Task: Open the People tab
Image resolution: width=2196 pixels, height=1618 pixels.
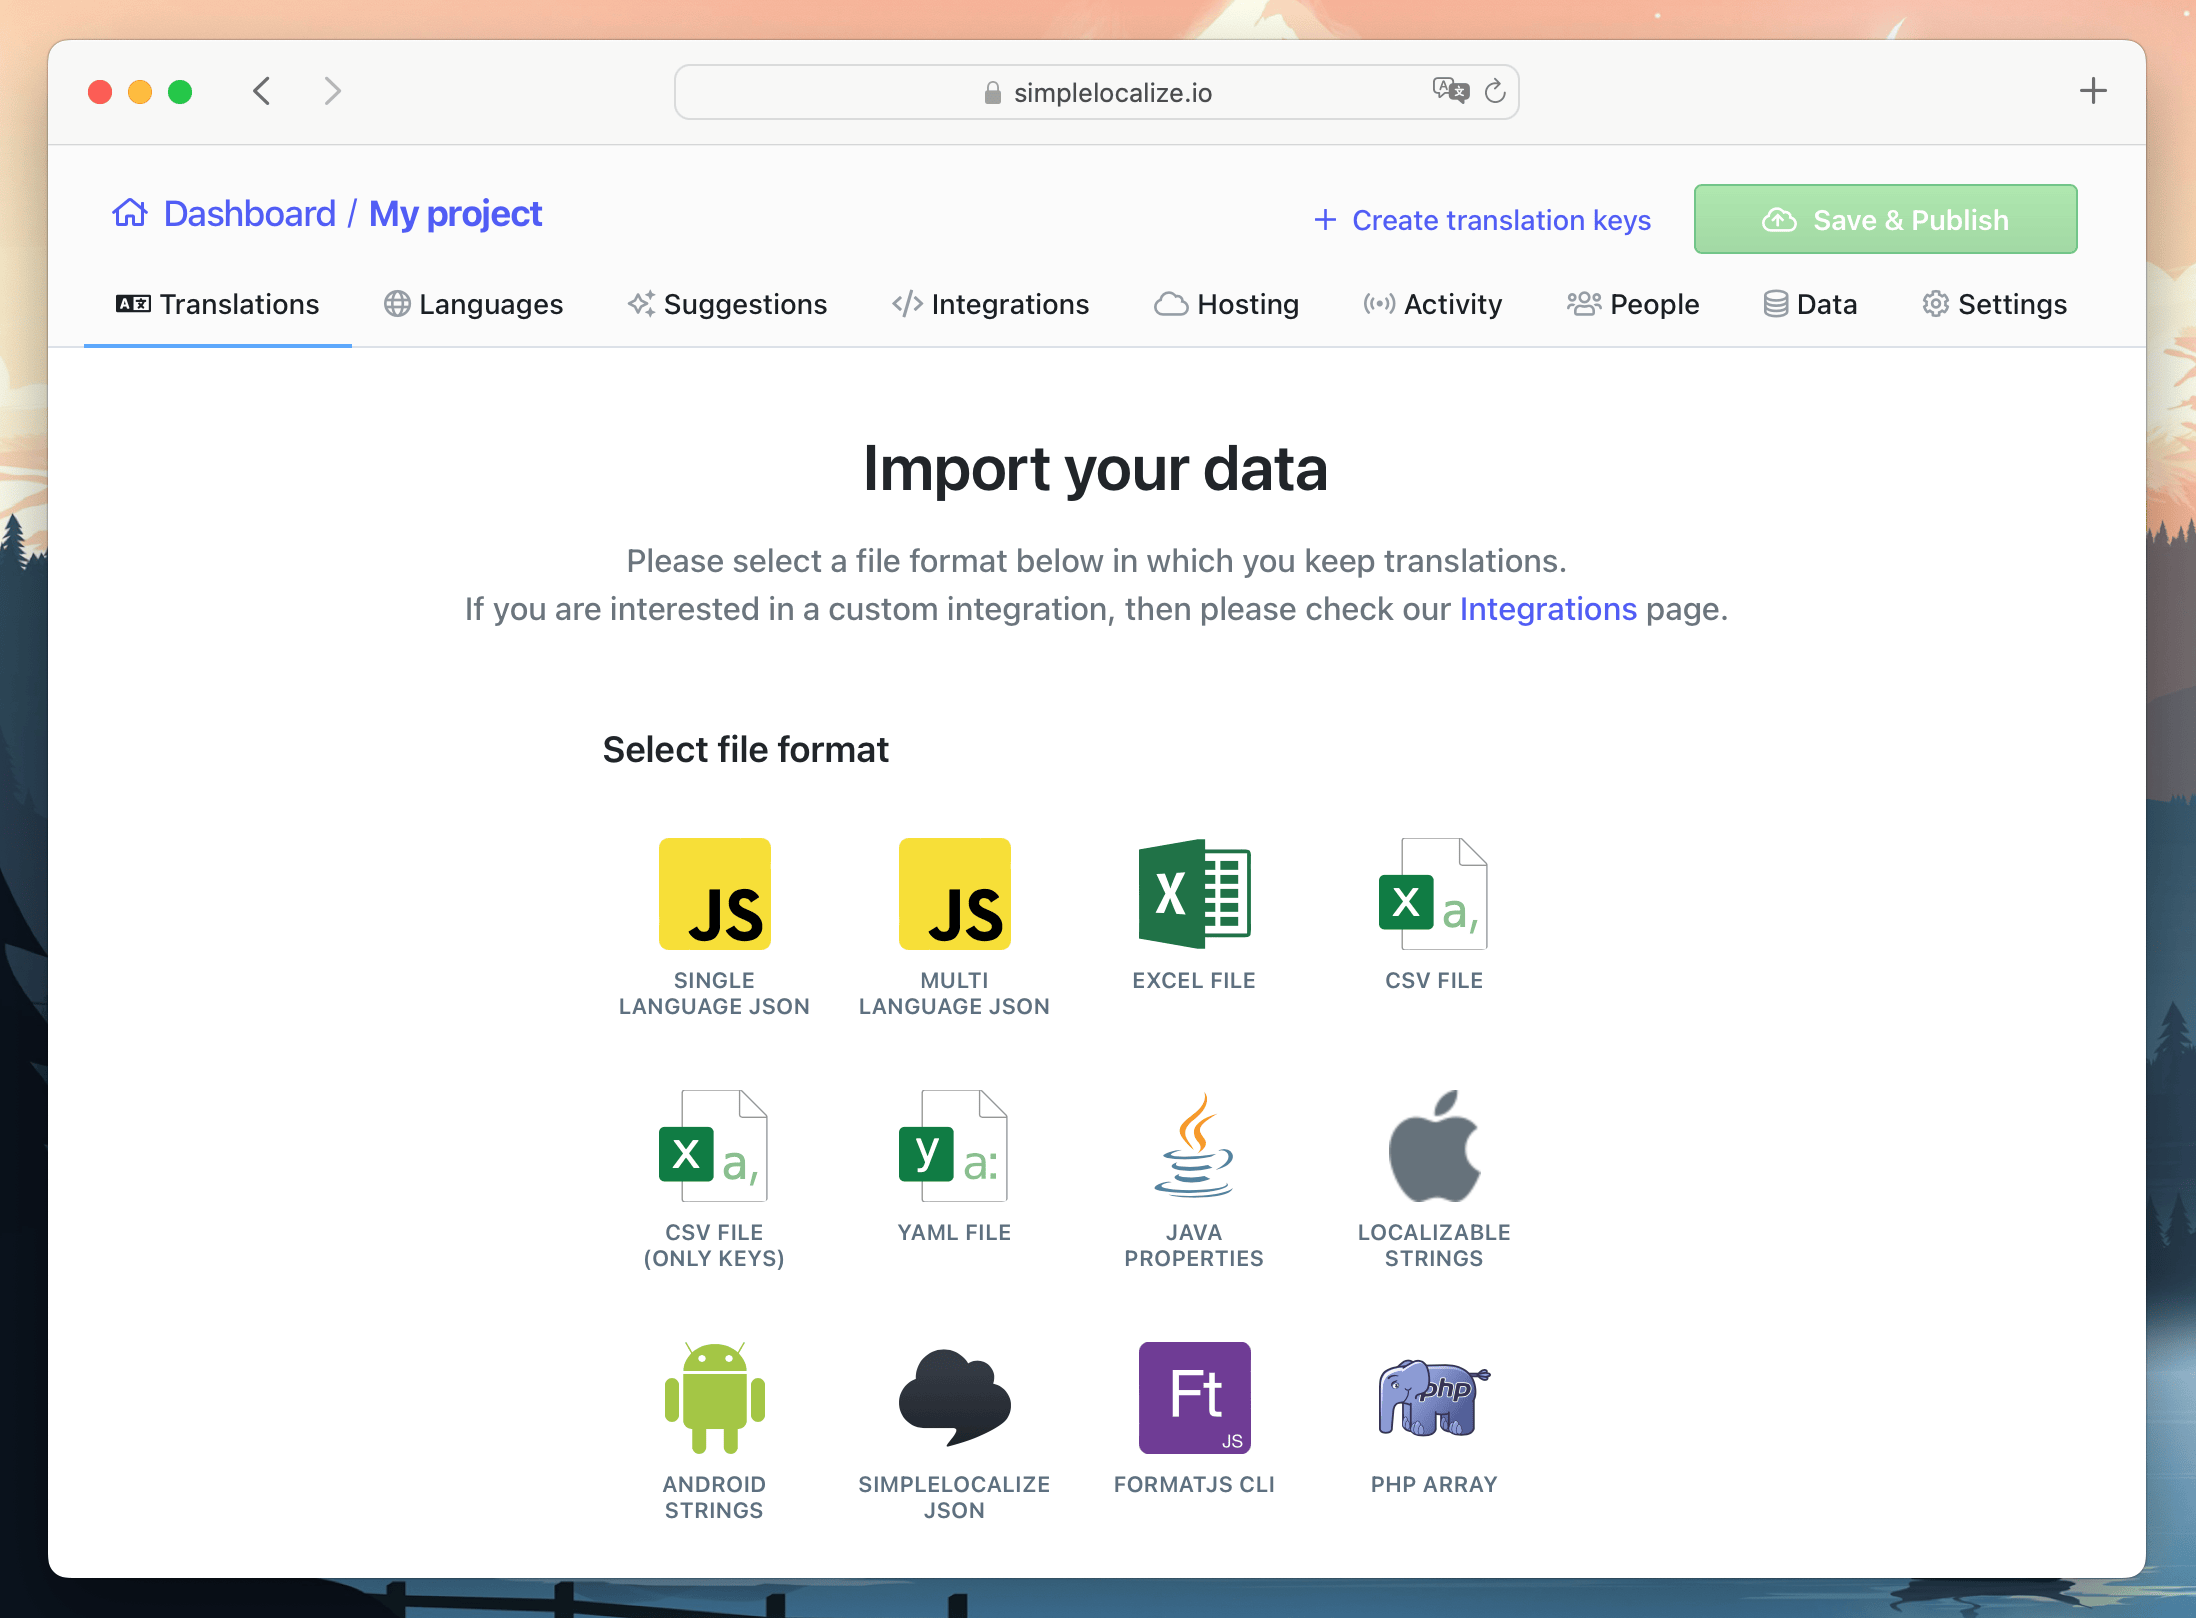Action: point(1632,304)
